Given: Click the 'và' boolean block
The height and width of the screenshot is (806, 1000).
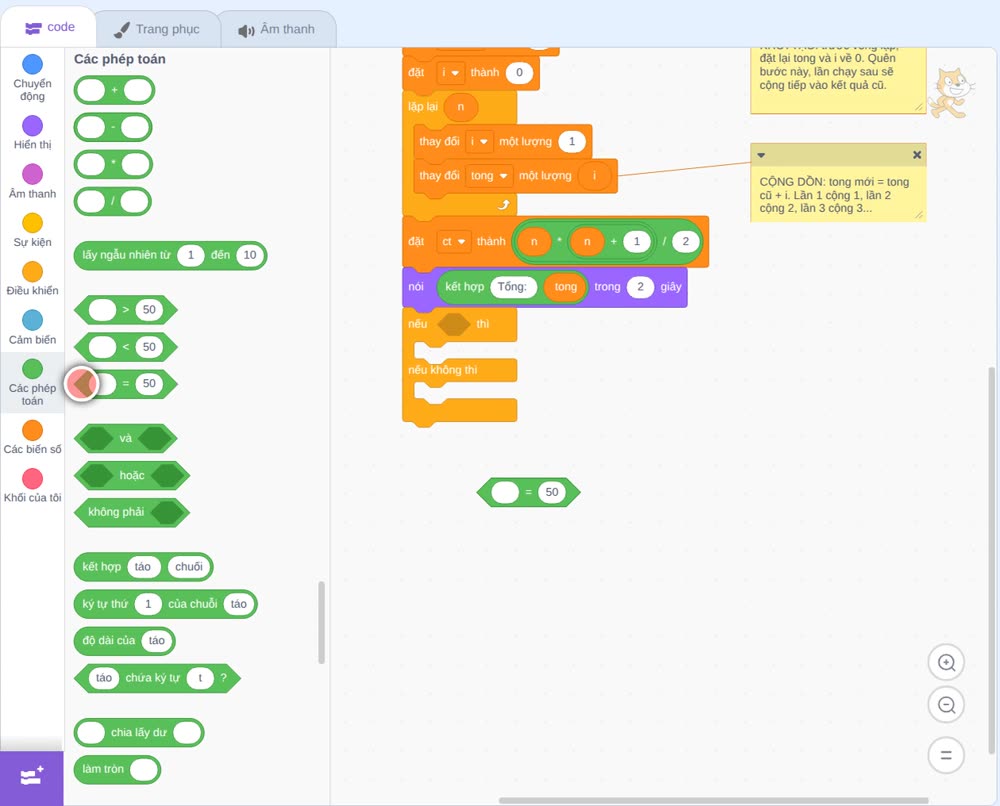Looking at the screenshot, I should [126, 439].
